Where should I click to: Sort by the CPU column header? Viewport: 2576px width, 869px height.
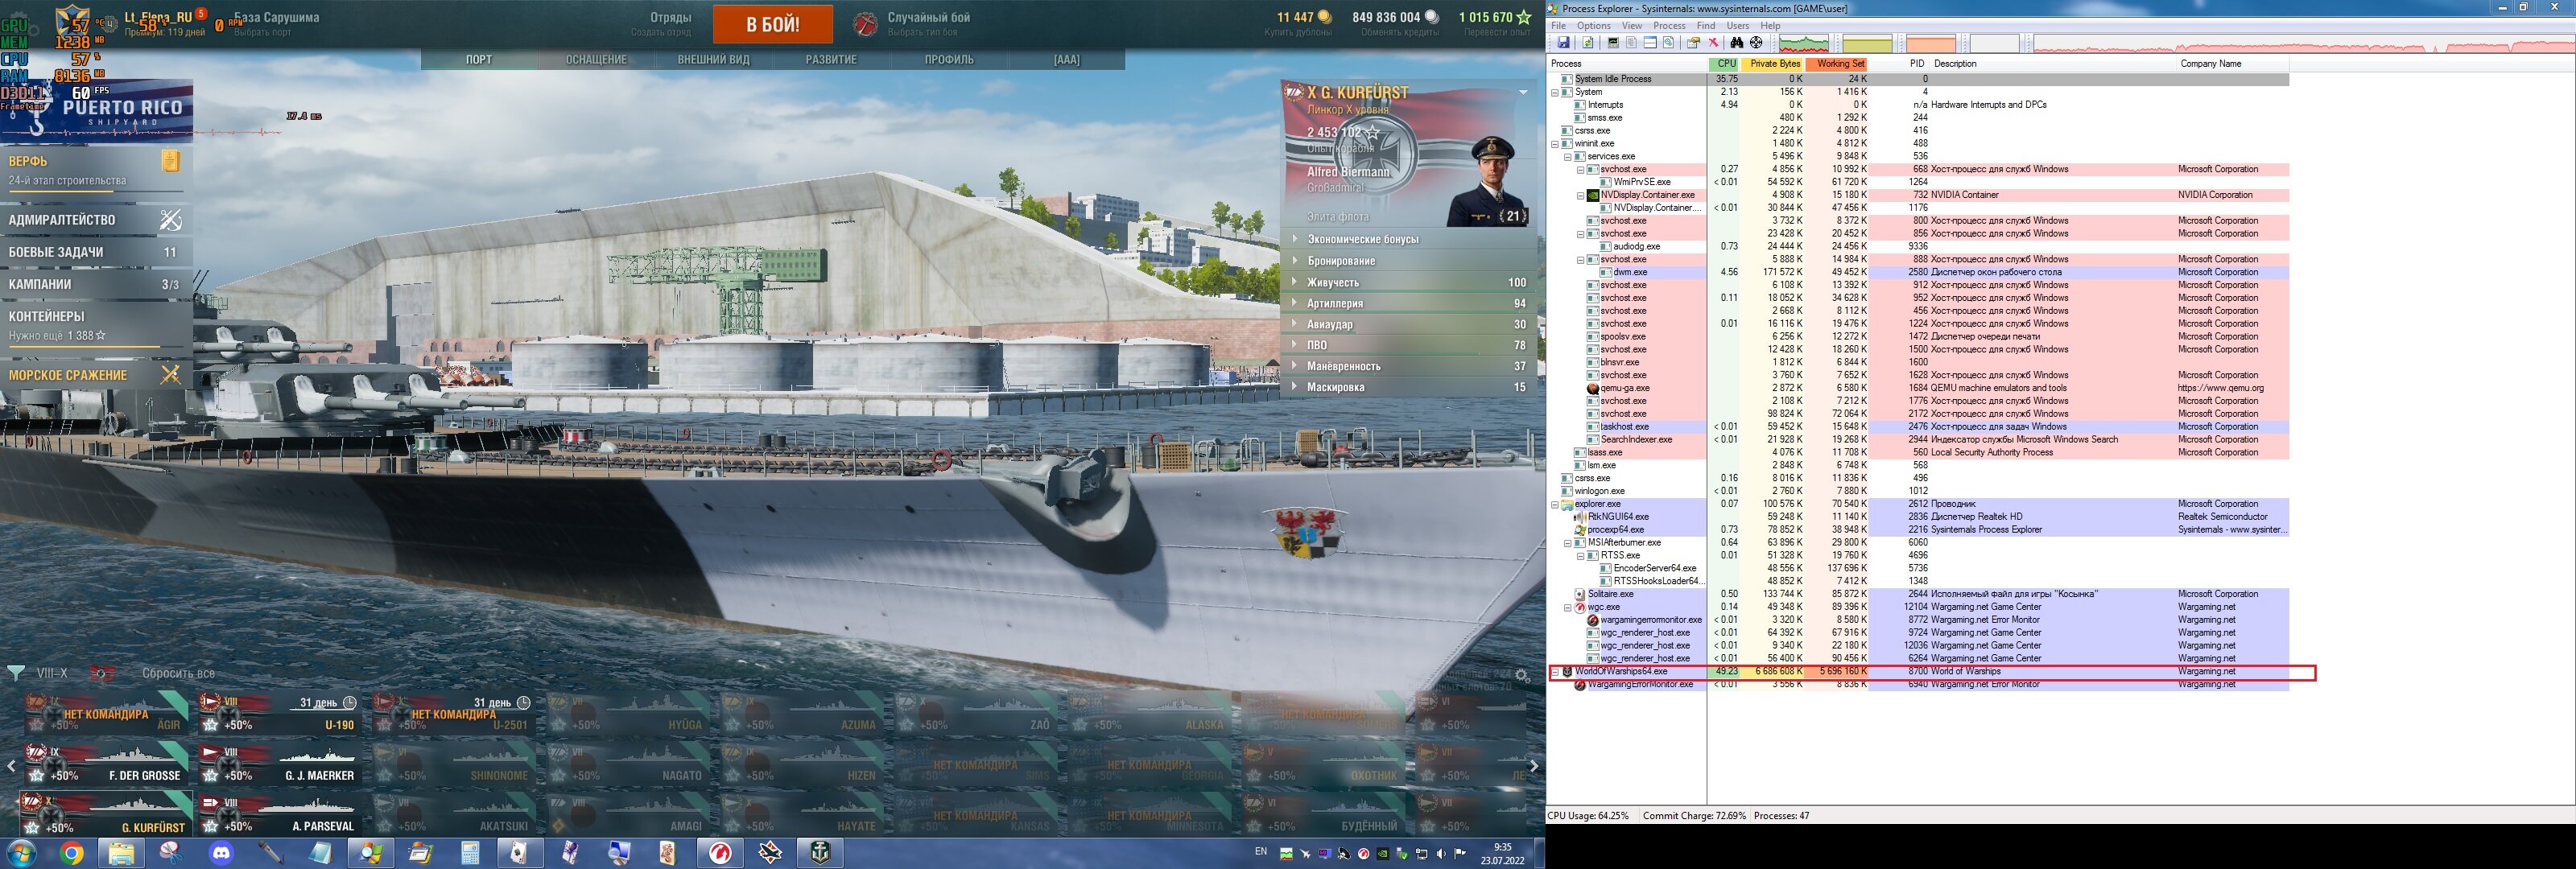coord(1725,63)
